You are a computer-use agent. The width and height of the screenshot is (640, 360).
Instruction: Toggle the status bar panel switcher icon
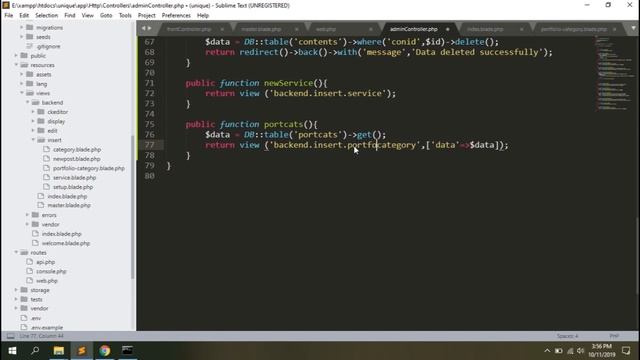pos(11,336)
